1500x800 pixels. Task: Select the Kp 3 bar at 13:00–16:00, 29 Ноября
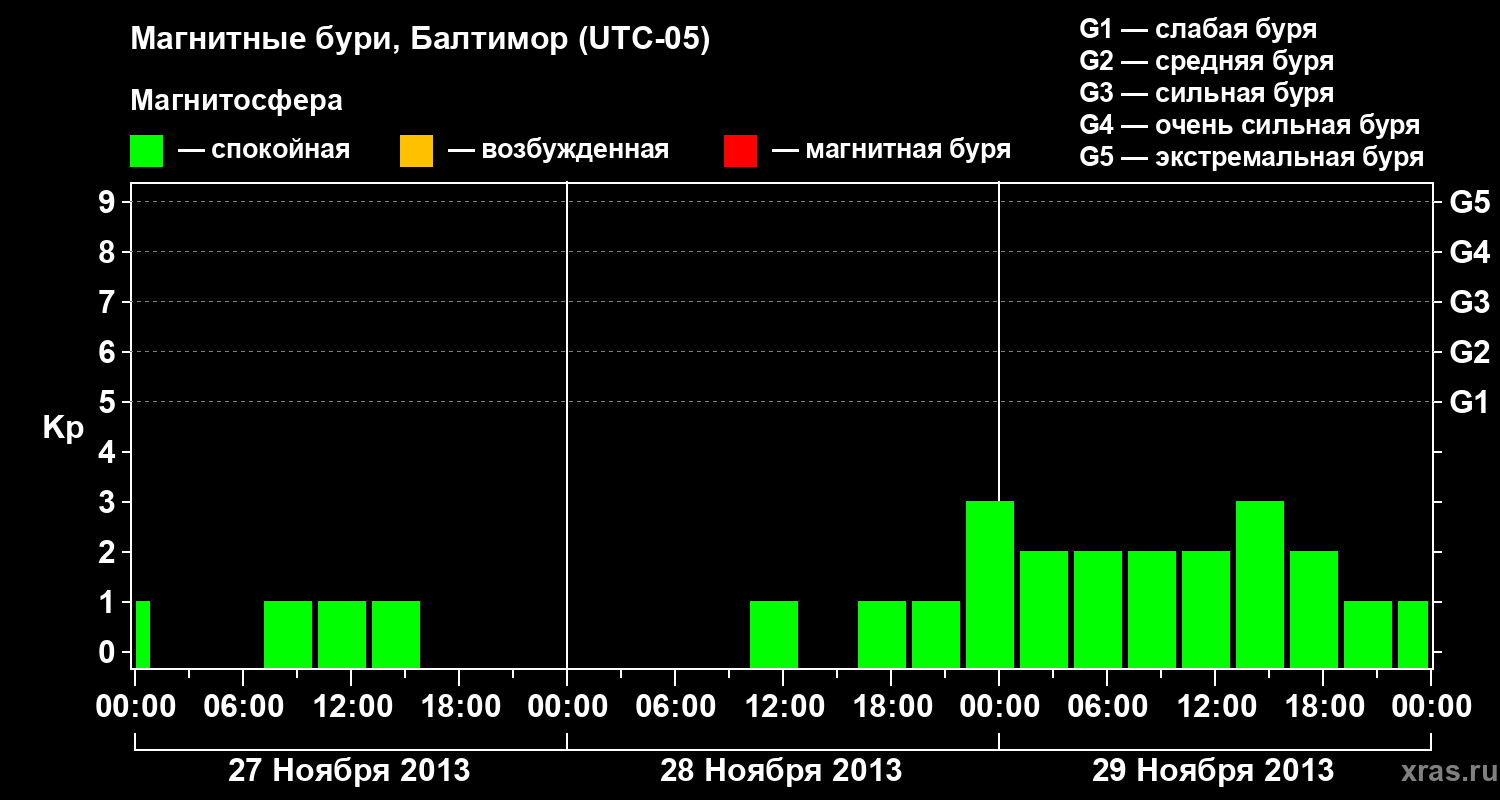coord(1260,584)
